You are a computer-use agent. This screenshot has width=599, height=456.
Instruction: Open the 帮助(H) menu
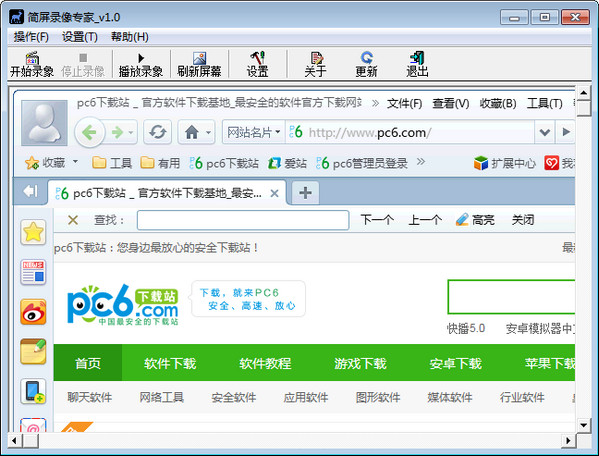[x=130, y=37]
